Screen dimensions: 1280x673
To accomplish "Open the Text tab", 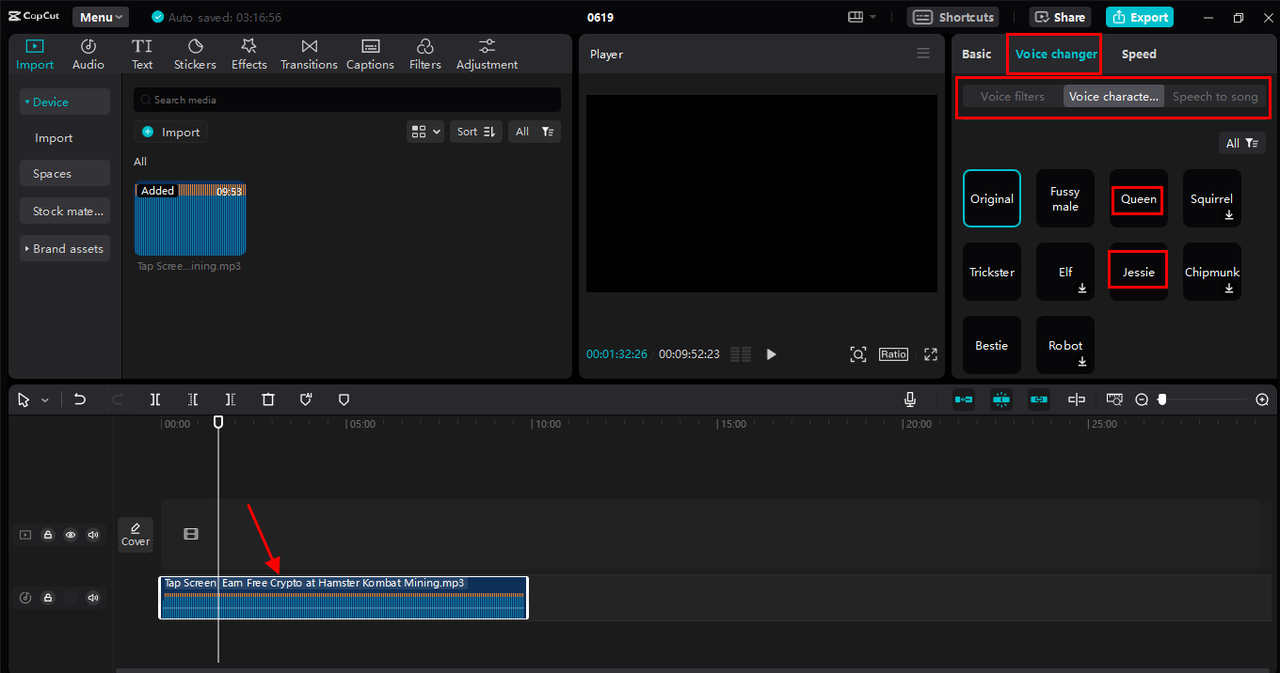I will (142, 54).
